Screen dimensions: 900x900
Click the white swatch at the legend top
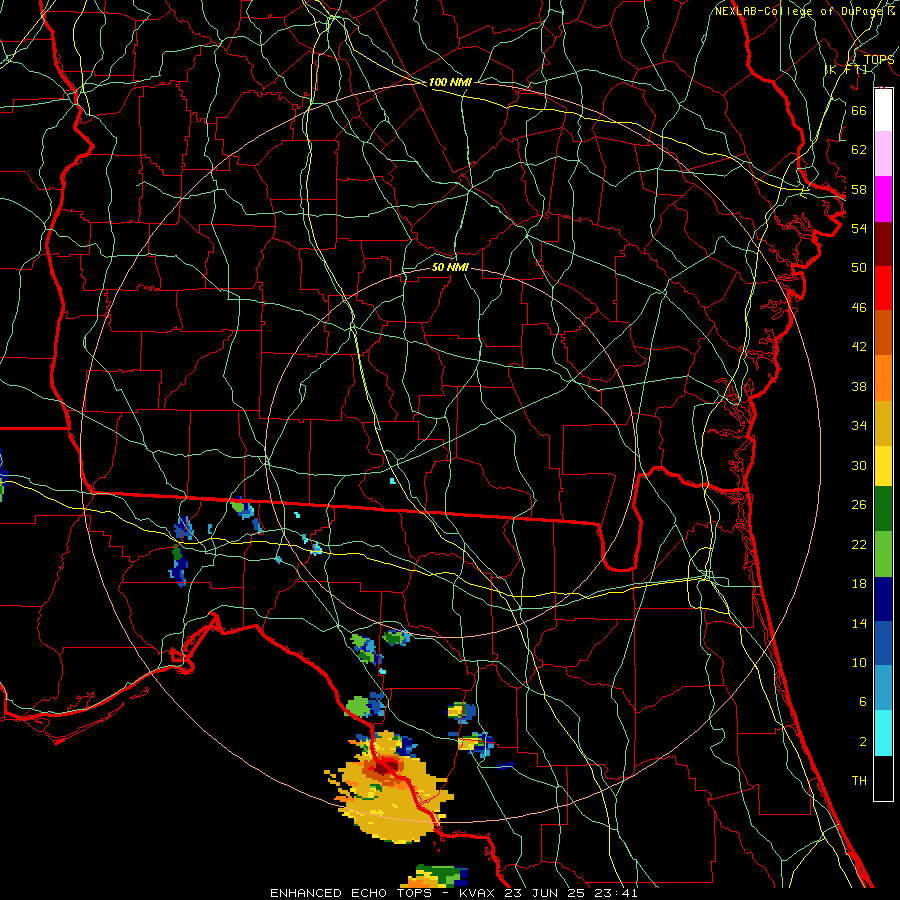pos(883,110)
